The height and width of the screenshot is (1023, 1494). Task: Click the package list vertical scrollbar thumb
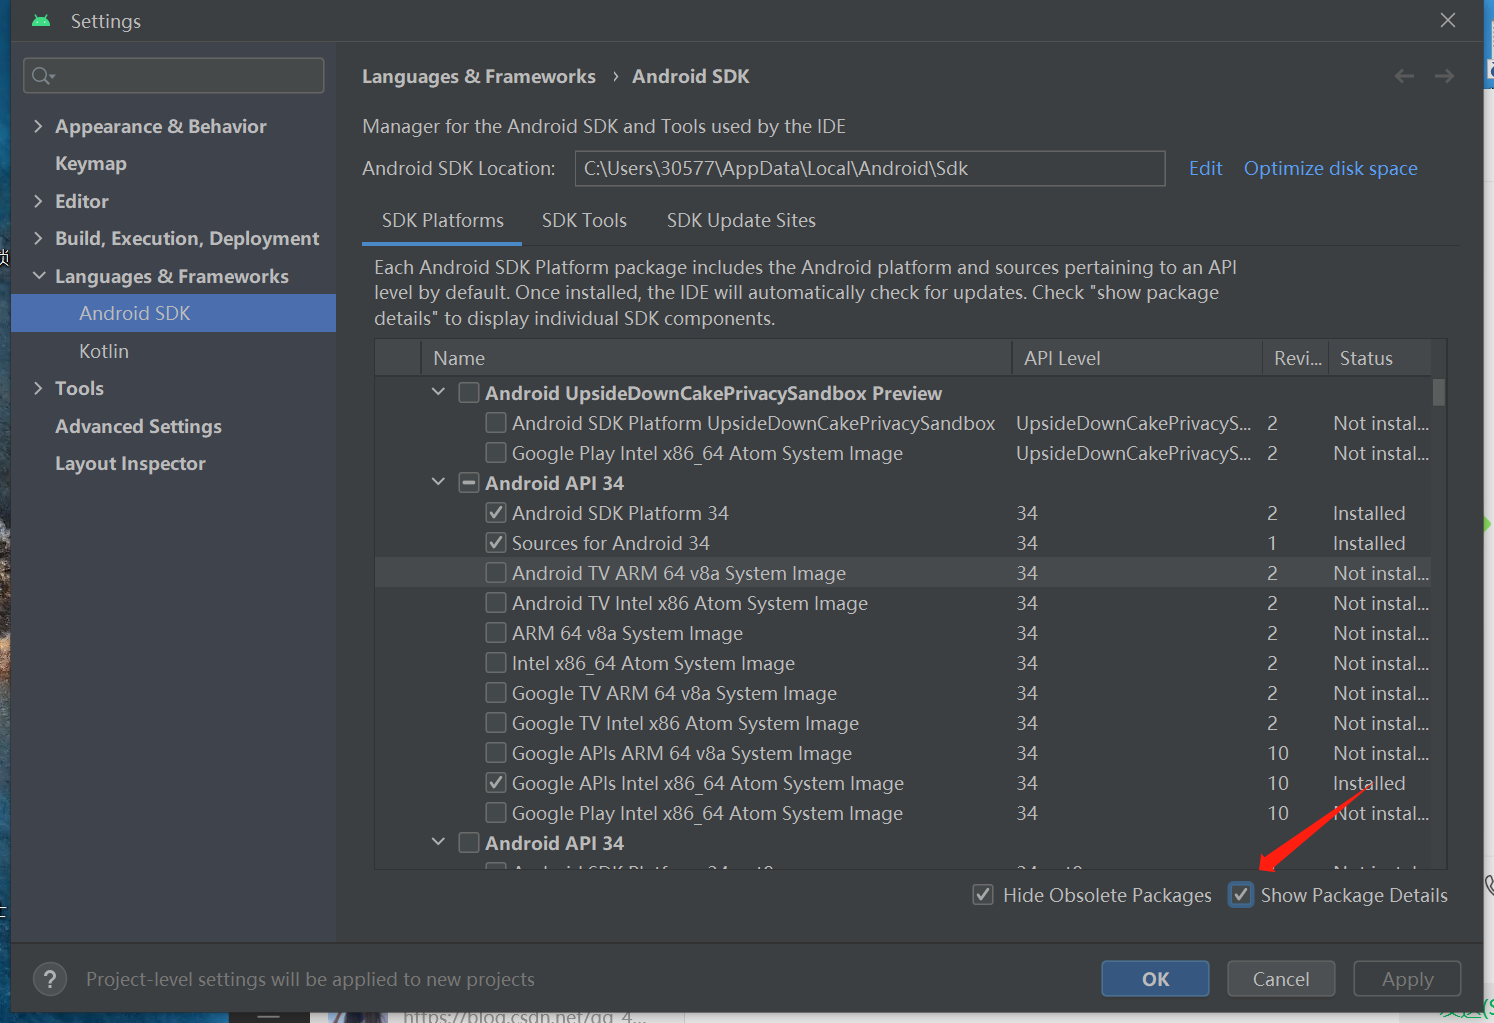1438,392
